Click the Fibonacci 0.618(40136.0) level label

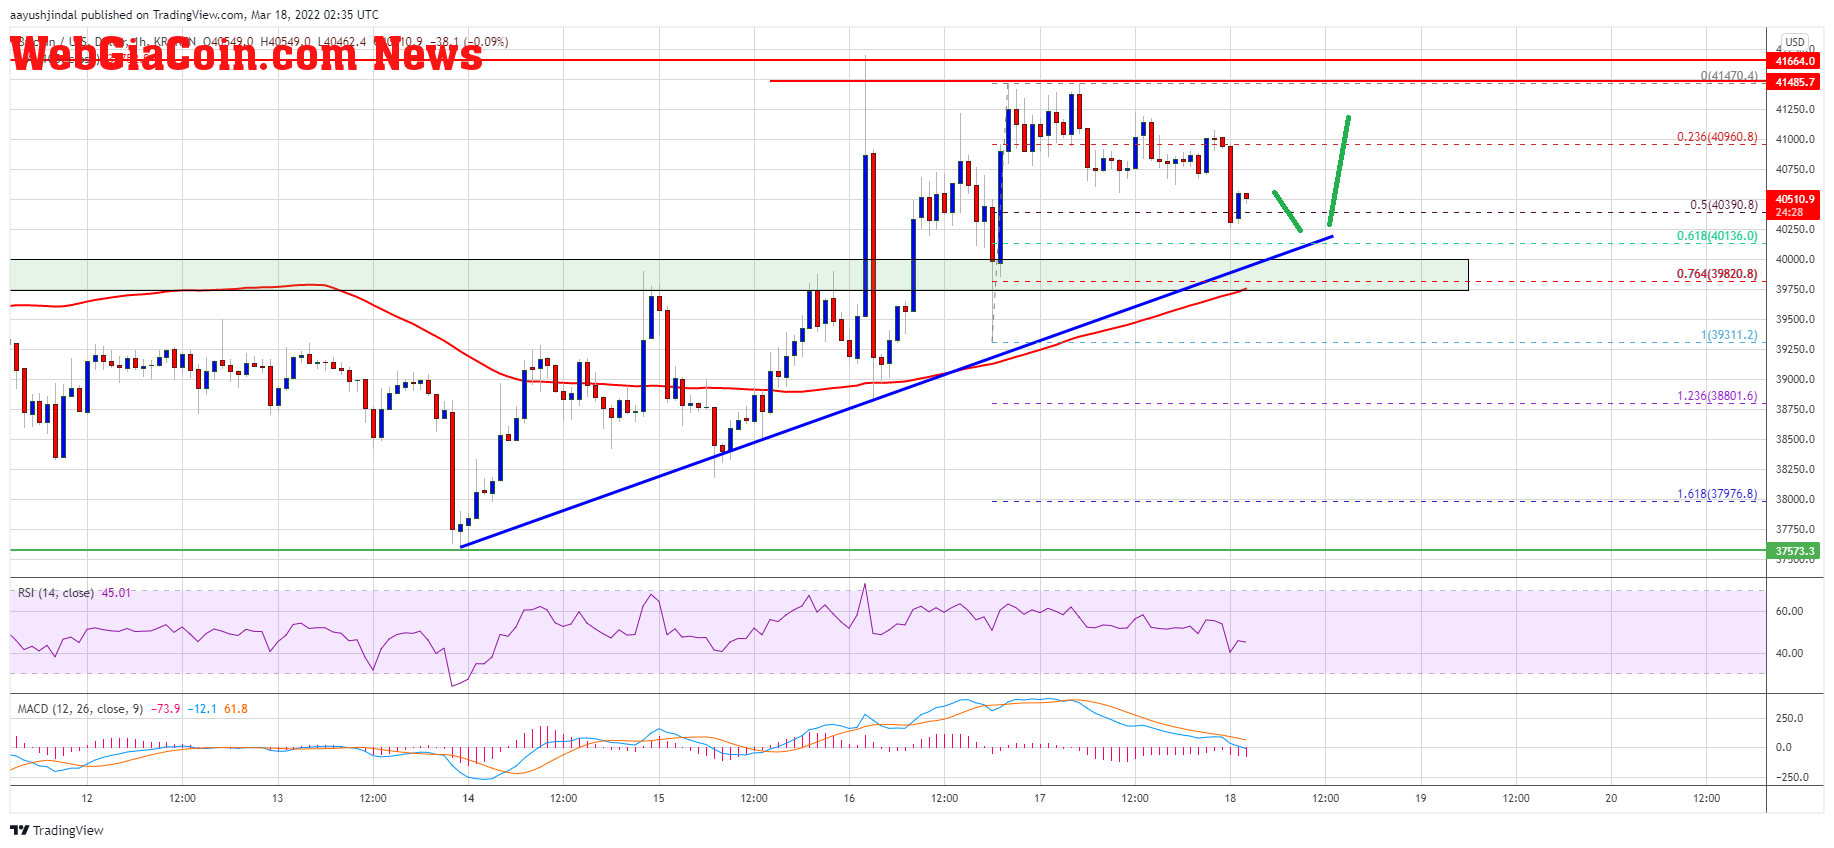click(x=1717, y=236)
